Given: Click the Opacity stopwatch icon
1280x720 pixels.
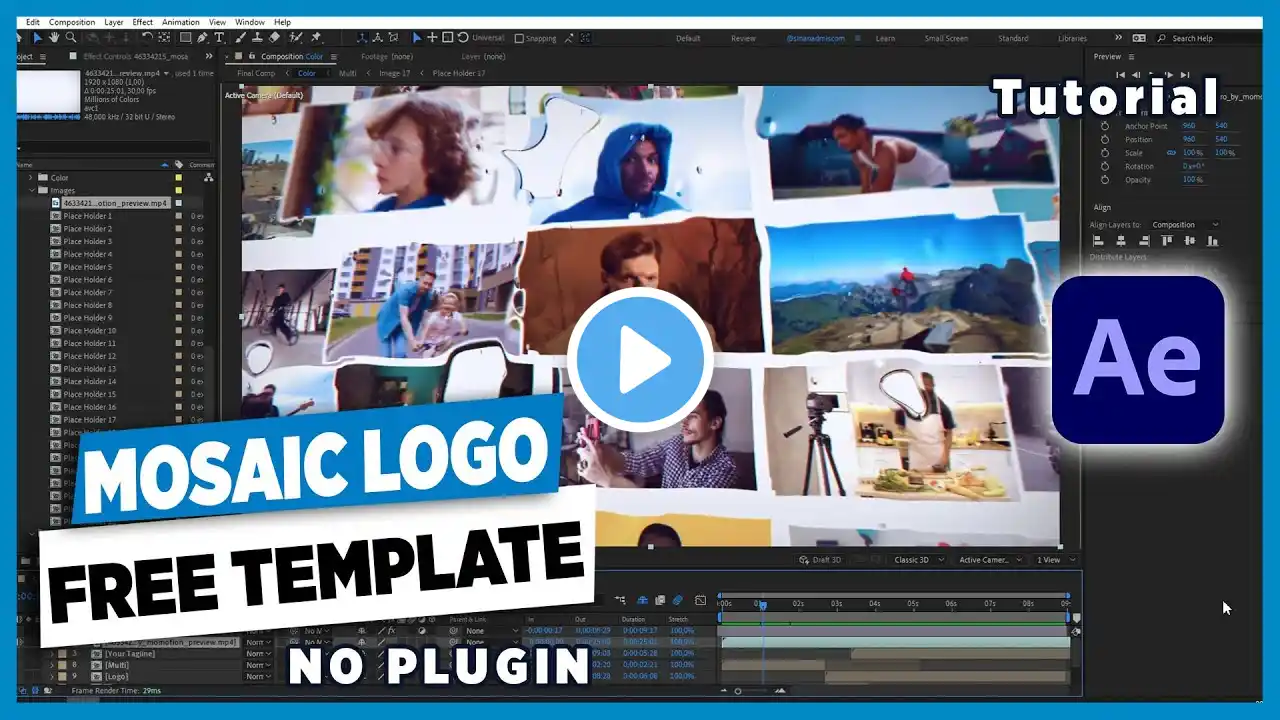Looking at the screenshot, I should (x=1105, y=180).
